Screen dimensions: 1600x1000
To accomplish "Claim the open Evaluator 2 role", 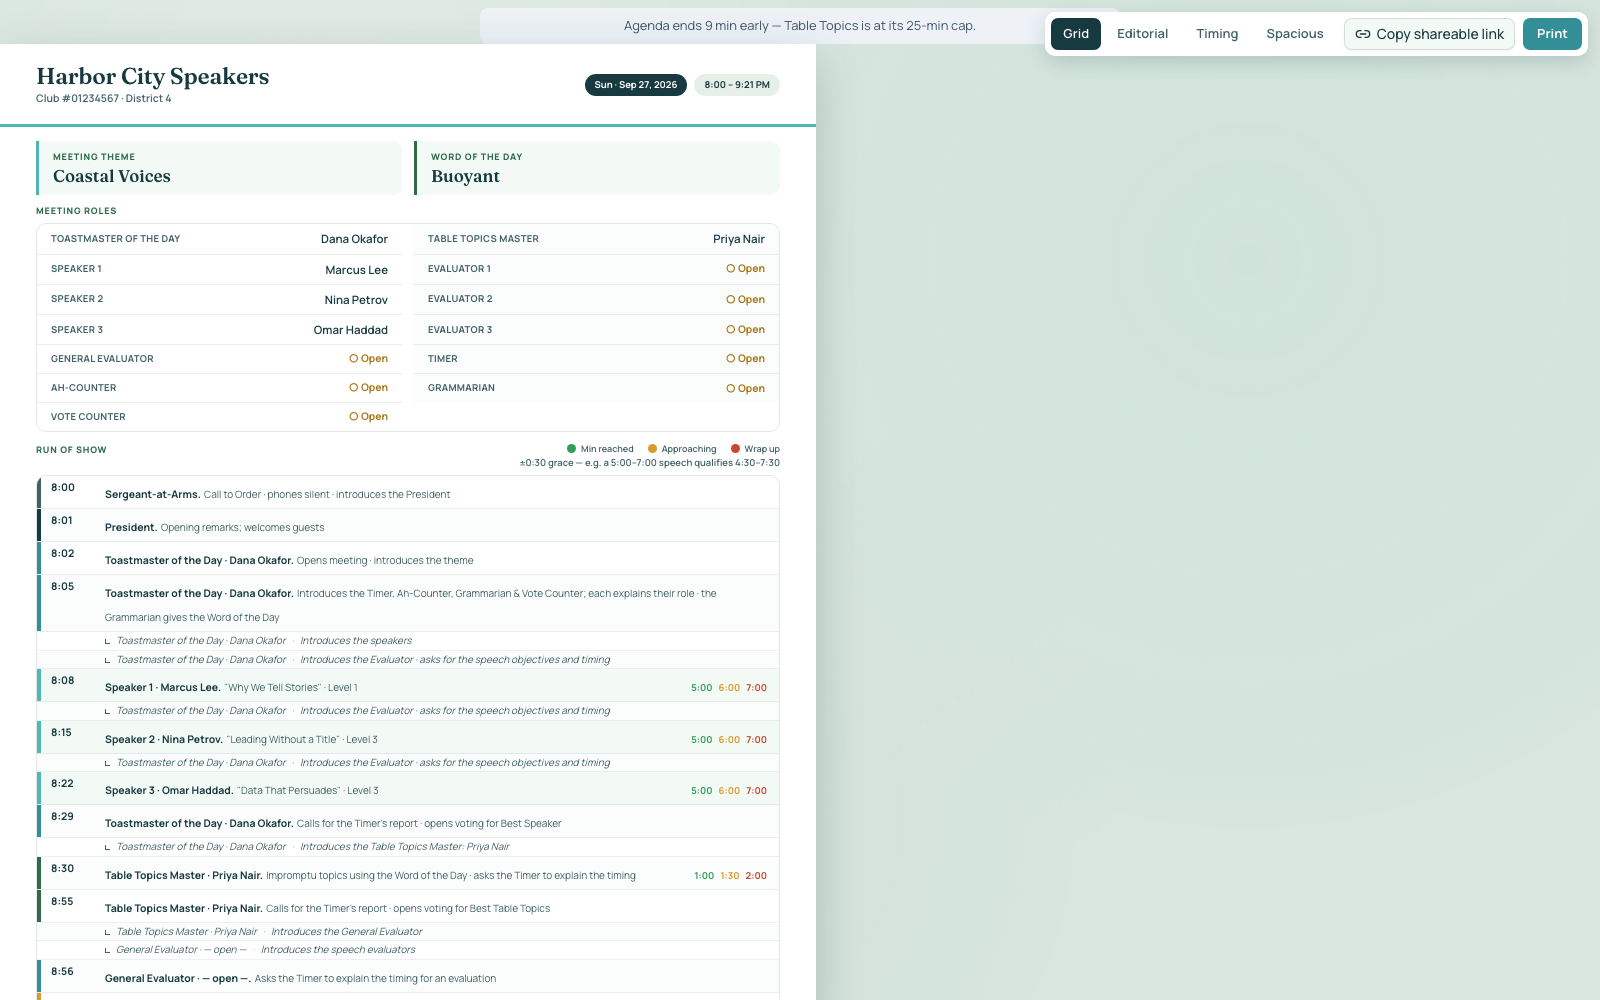I will point(746,300).
